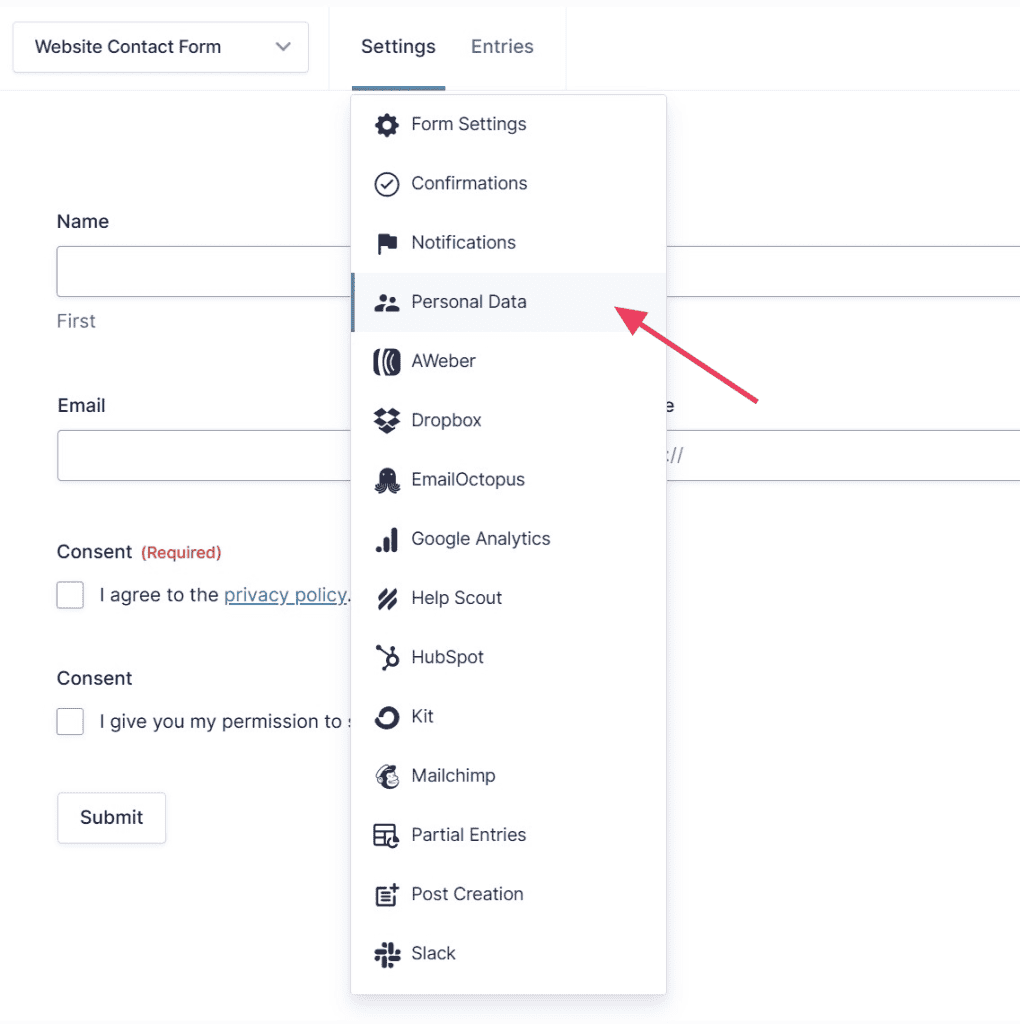Screen dimensions: 1020x1024
Task: Click into the Email input field
Action: coord(204,456)
